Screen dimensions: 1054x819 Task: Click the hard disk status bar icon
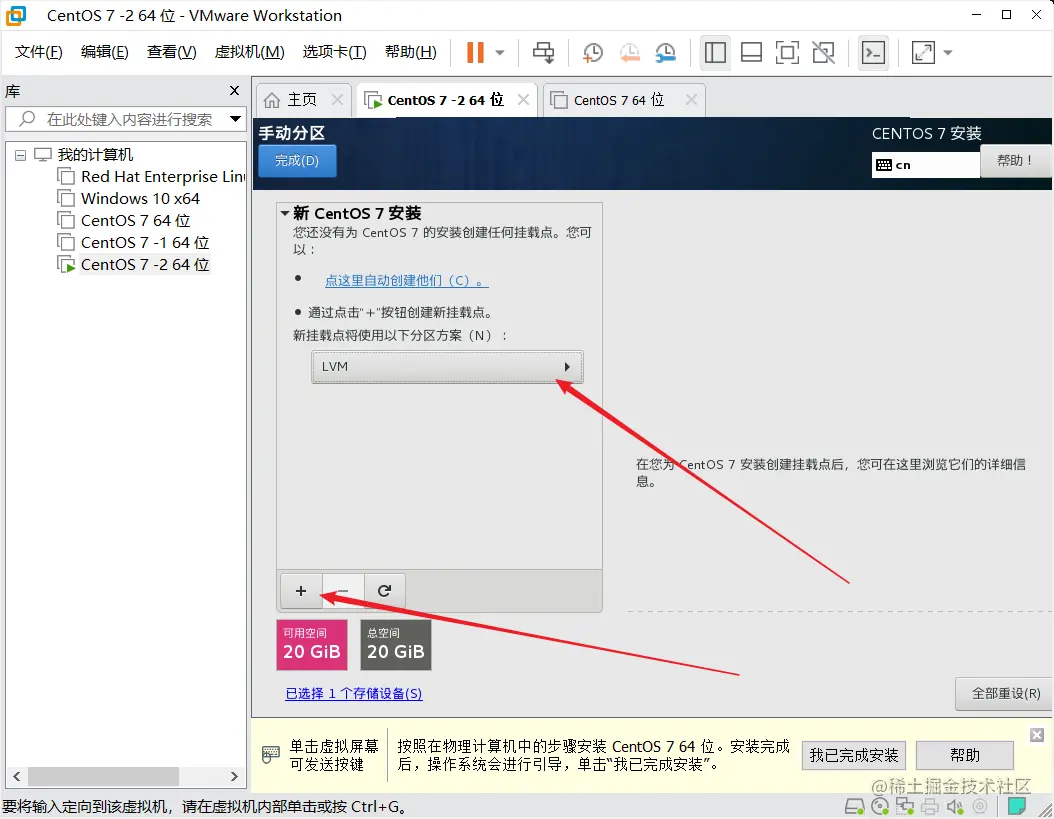coord(854,806)
